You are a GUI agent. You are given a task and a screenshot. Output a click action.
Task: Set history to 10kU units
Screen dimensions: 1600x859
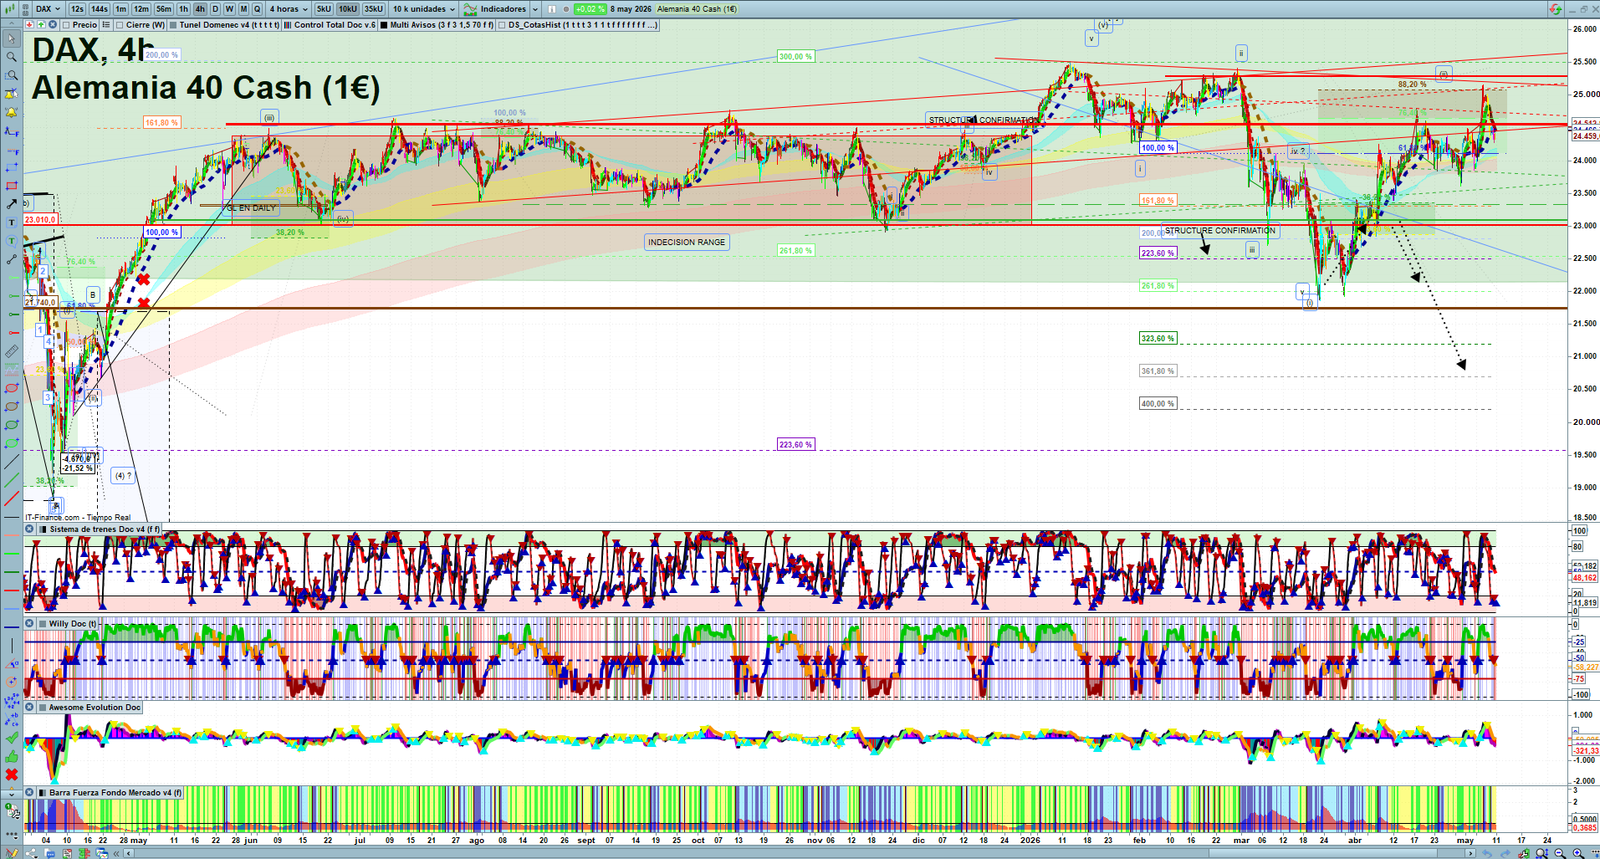[x=348, y=9]
